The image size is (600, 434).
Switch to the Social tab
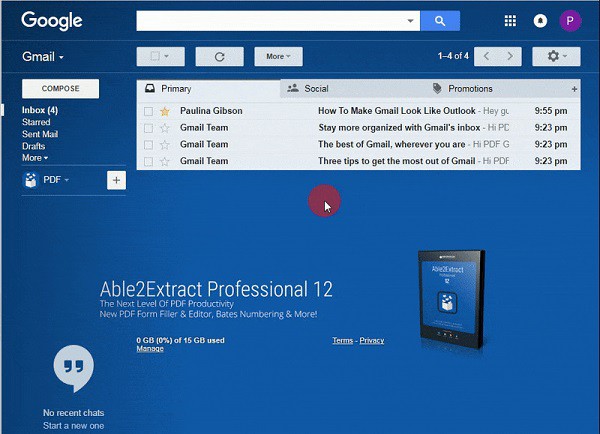pyautogui.click(x=315, y=89)
